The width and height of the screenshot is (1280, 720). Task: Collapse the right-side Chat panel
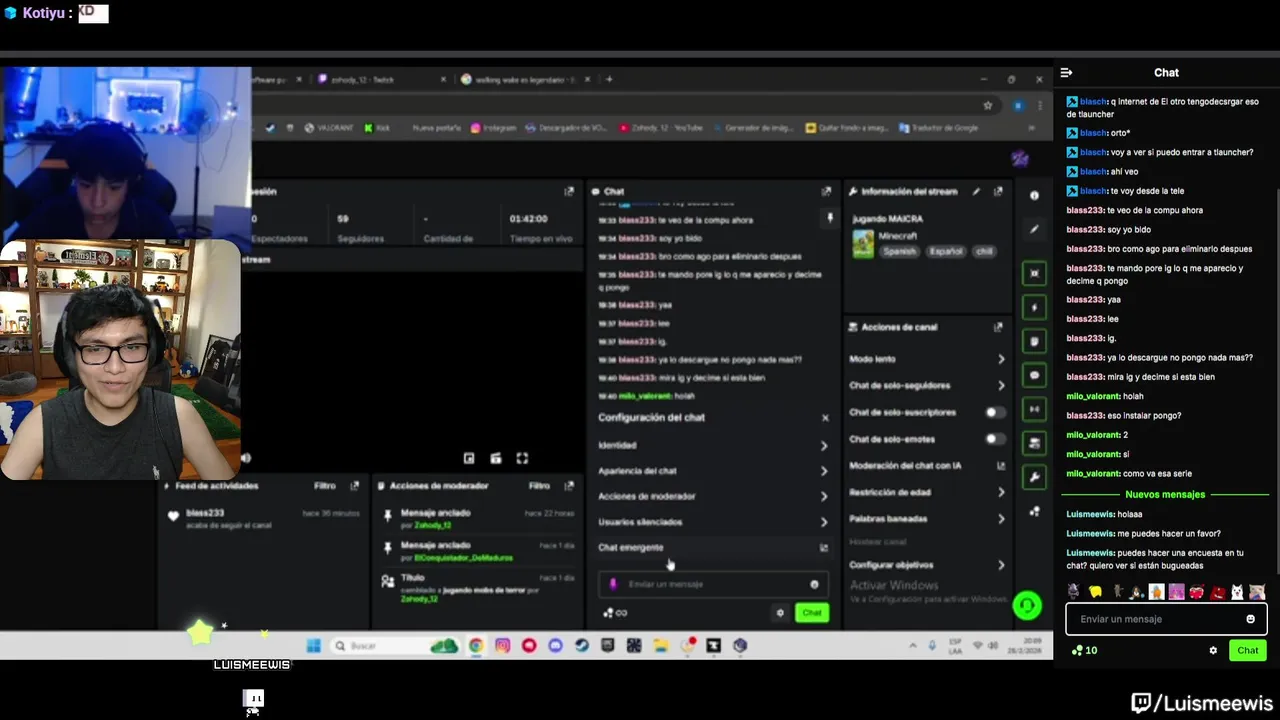tap(1066, 72)
